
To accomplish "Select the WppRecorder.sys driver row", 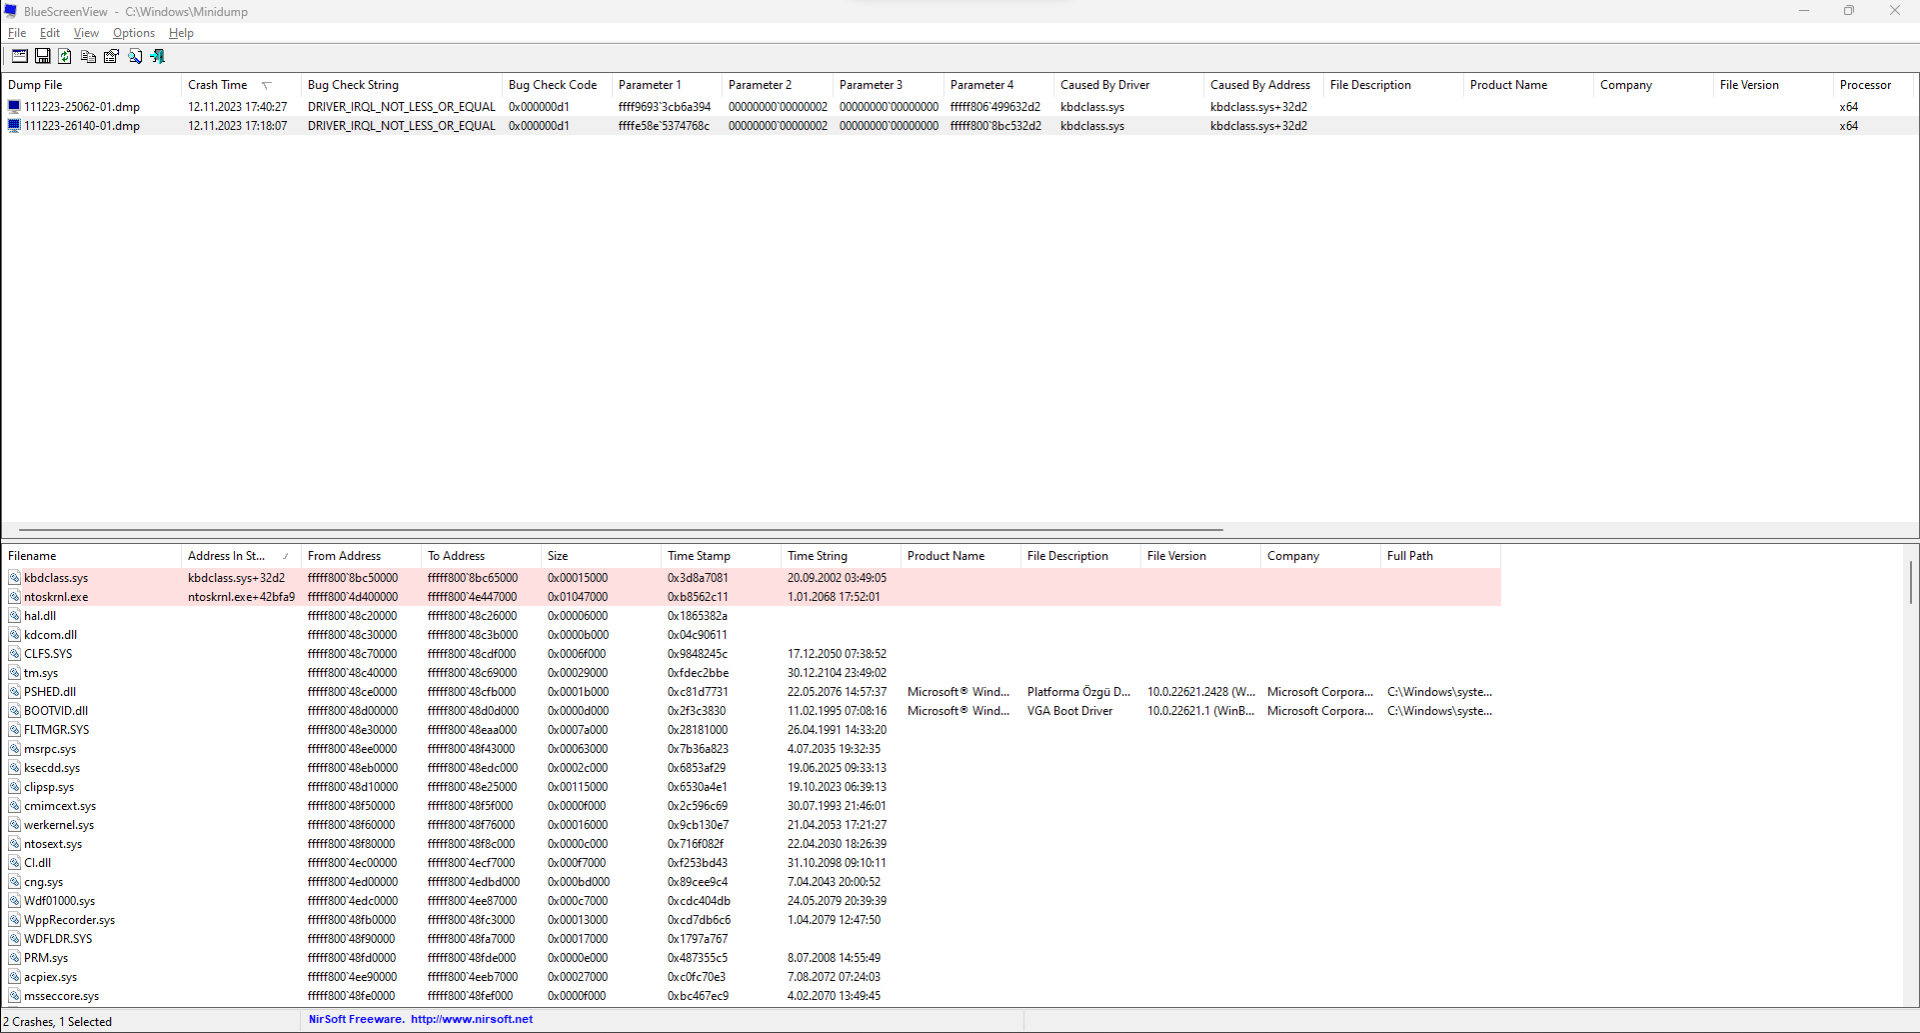I will click(x=751, y=920).
